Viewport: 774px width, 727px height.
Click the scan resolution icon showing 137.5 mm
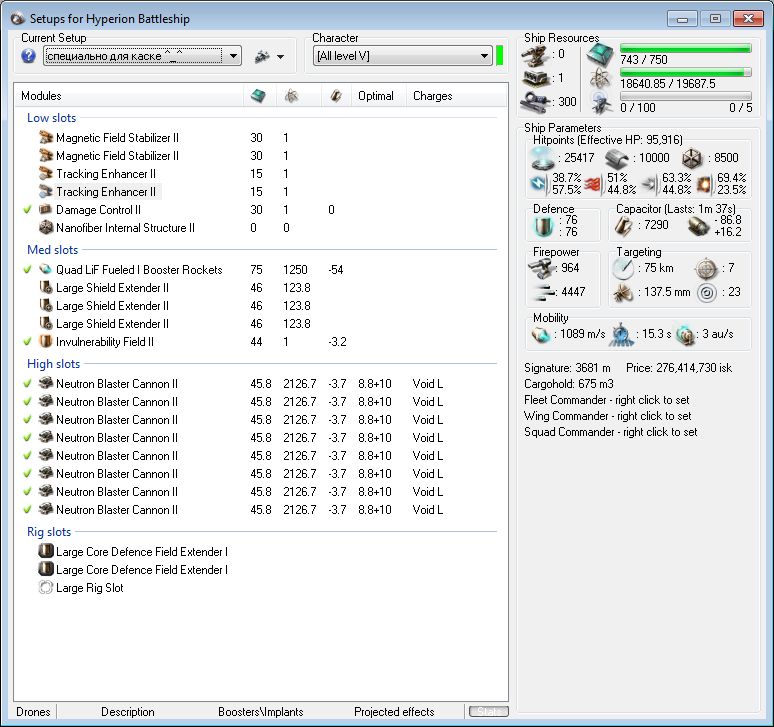623,293
